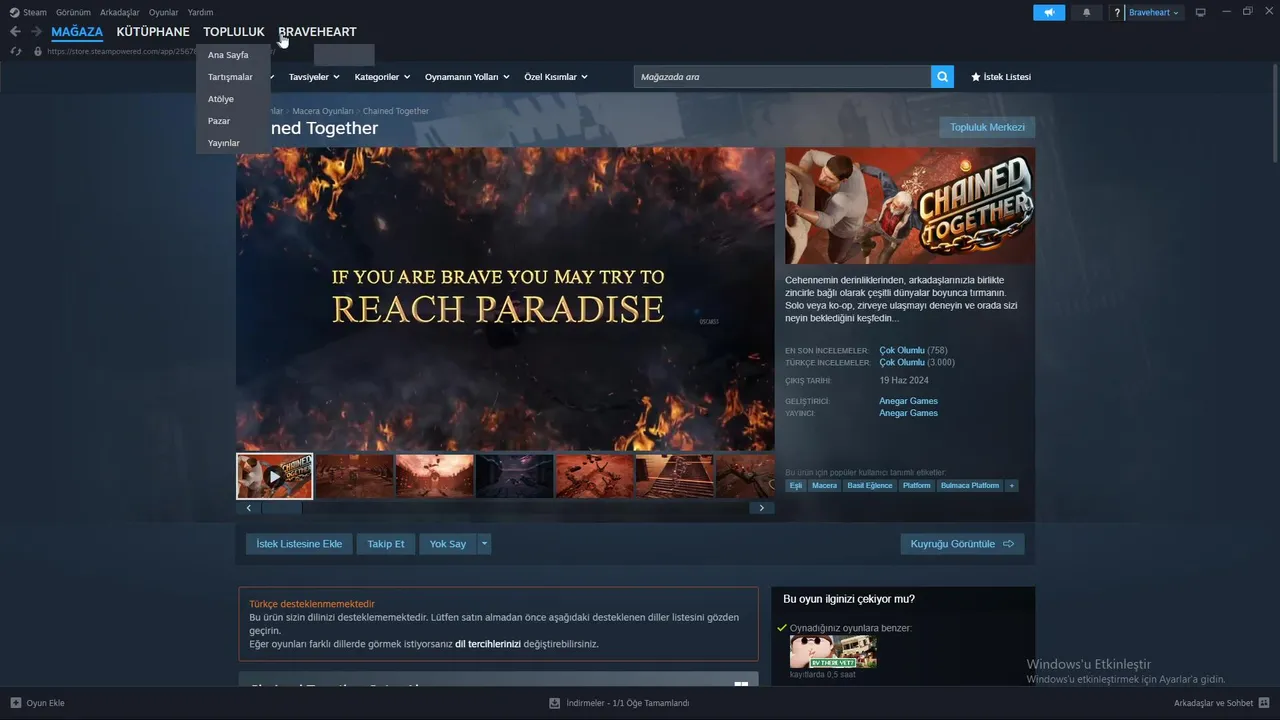The height and width of the screenshot is (720, 1280).
Task: Reload the page with the refresh icon
Action: coord(16,51)
